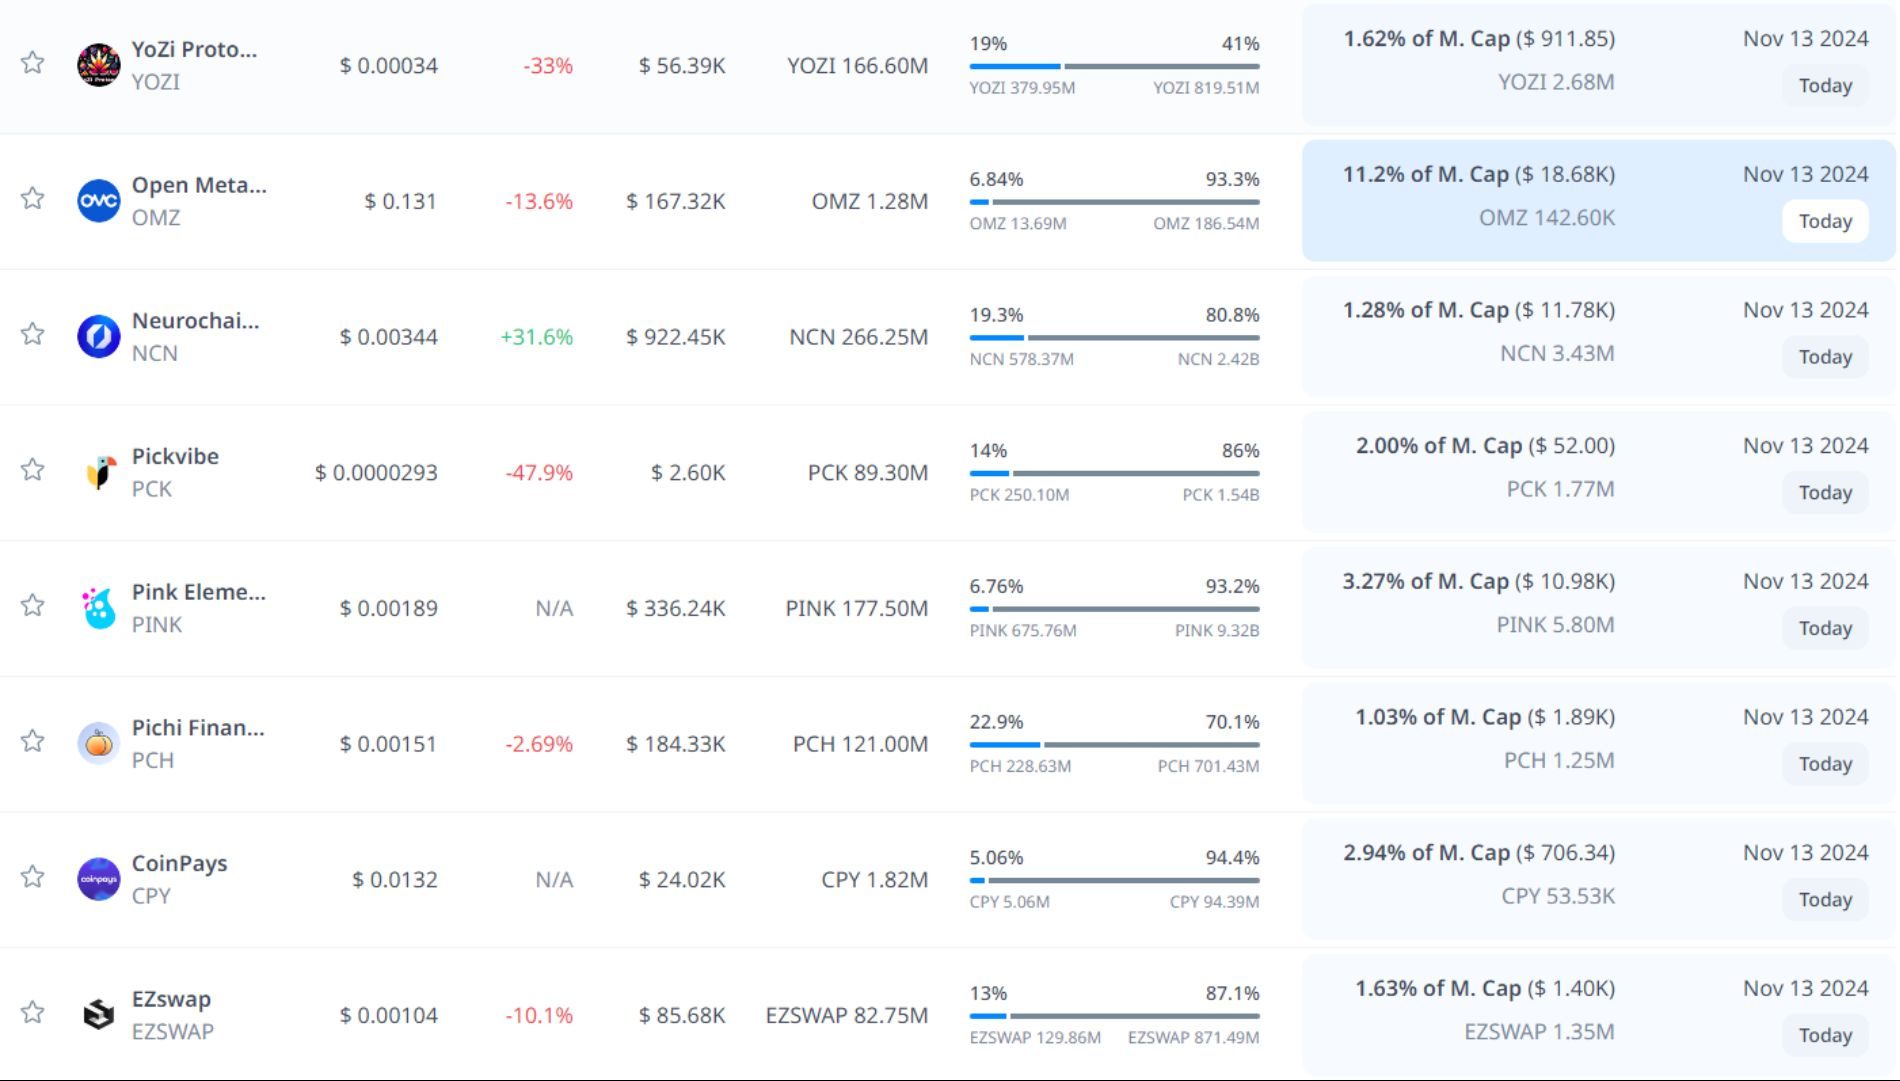The image size is (1900, 1081).
Task: Click the YOZI unlock progress bar
Action: [1114, 67]
